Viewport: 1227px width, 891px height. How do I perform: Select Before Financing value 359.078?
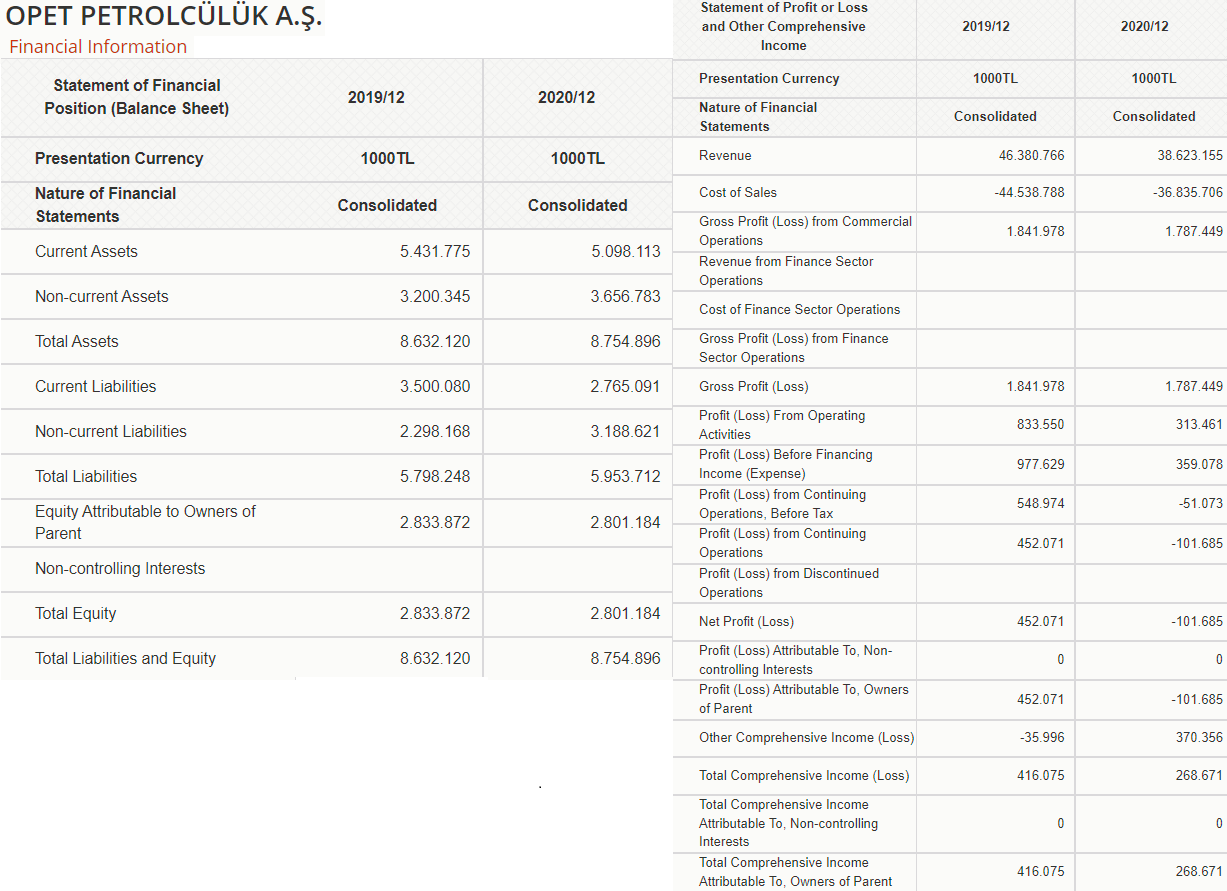(1200, 464)
